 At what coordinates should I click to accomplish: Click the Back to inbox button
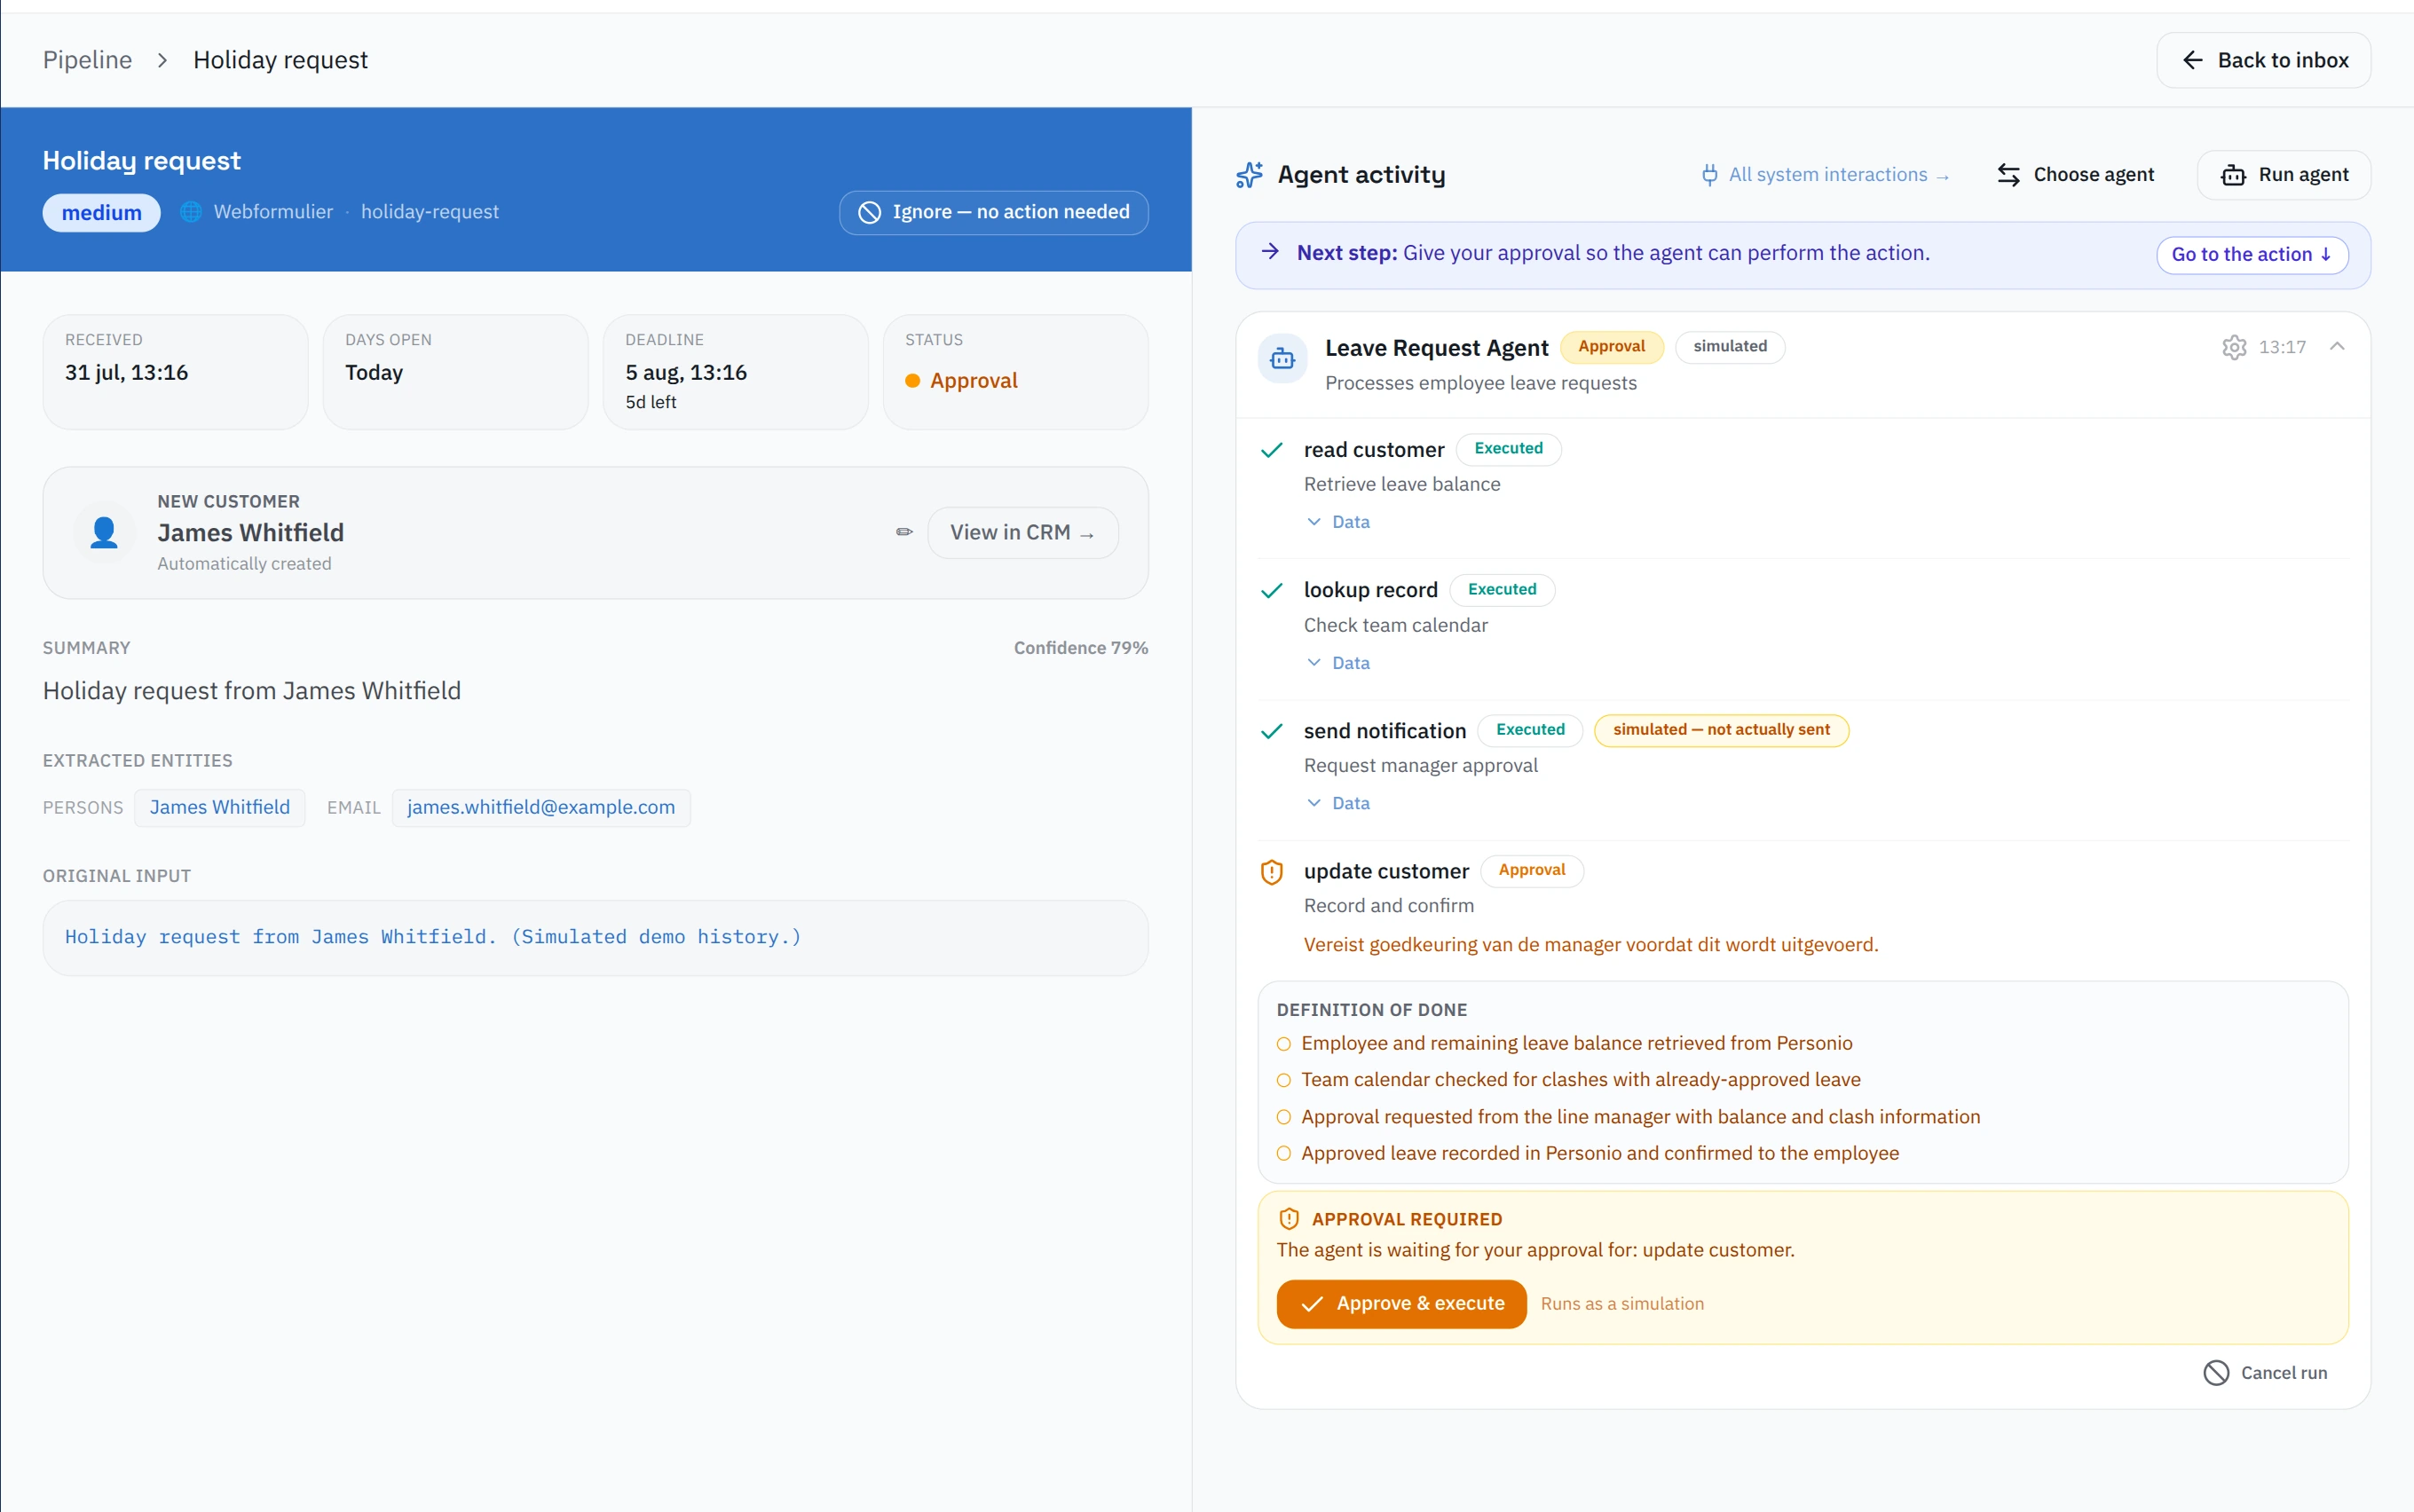coord(2263,60)
